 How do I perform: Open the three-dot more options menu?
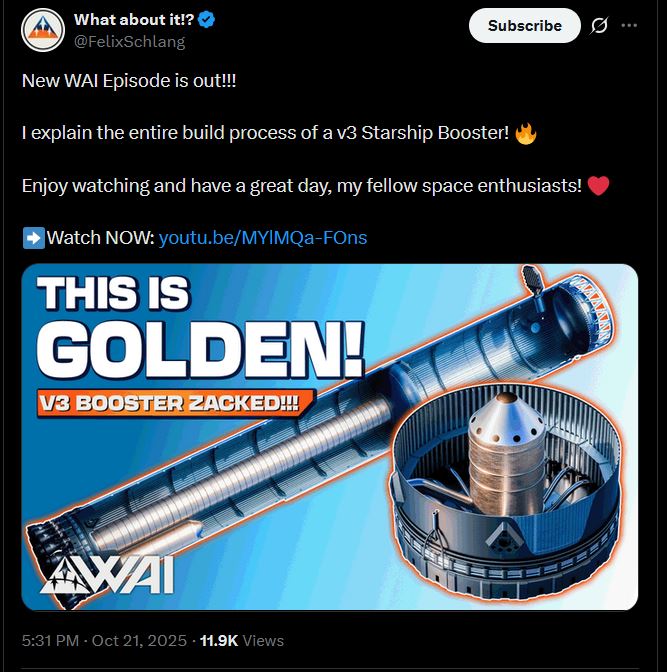pyautogui.click(x=629, y=26)
